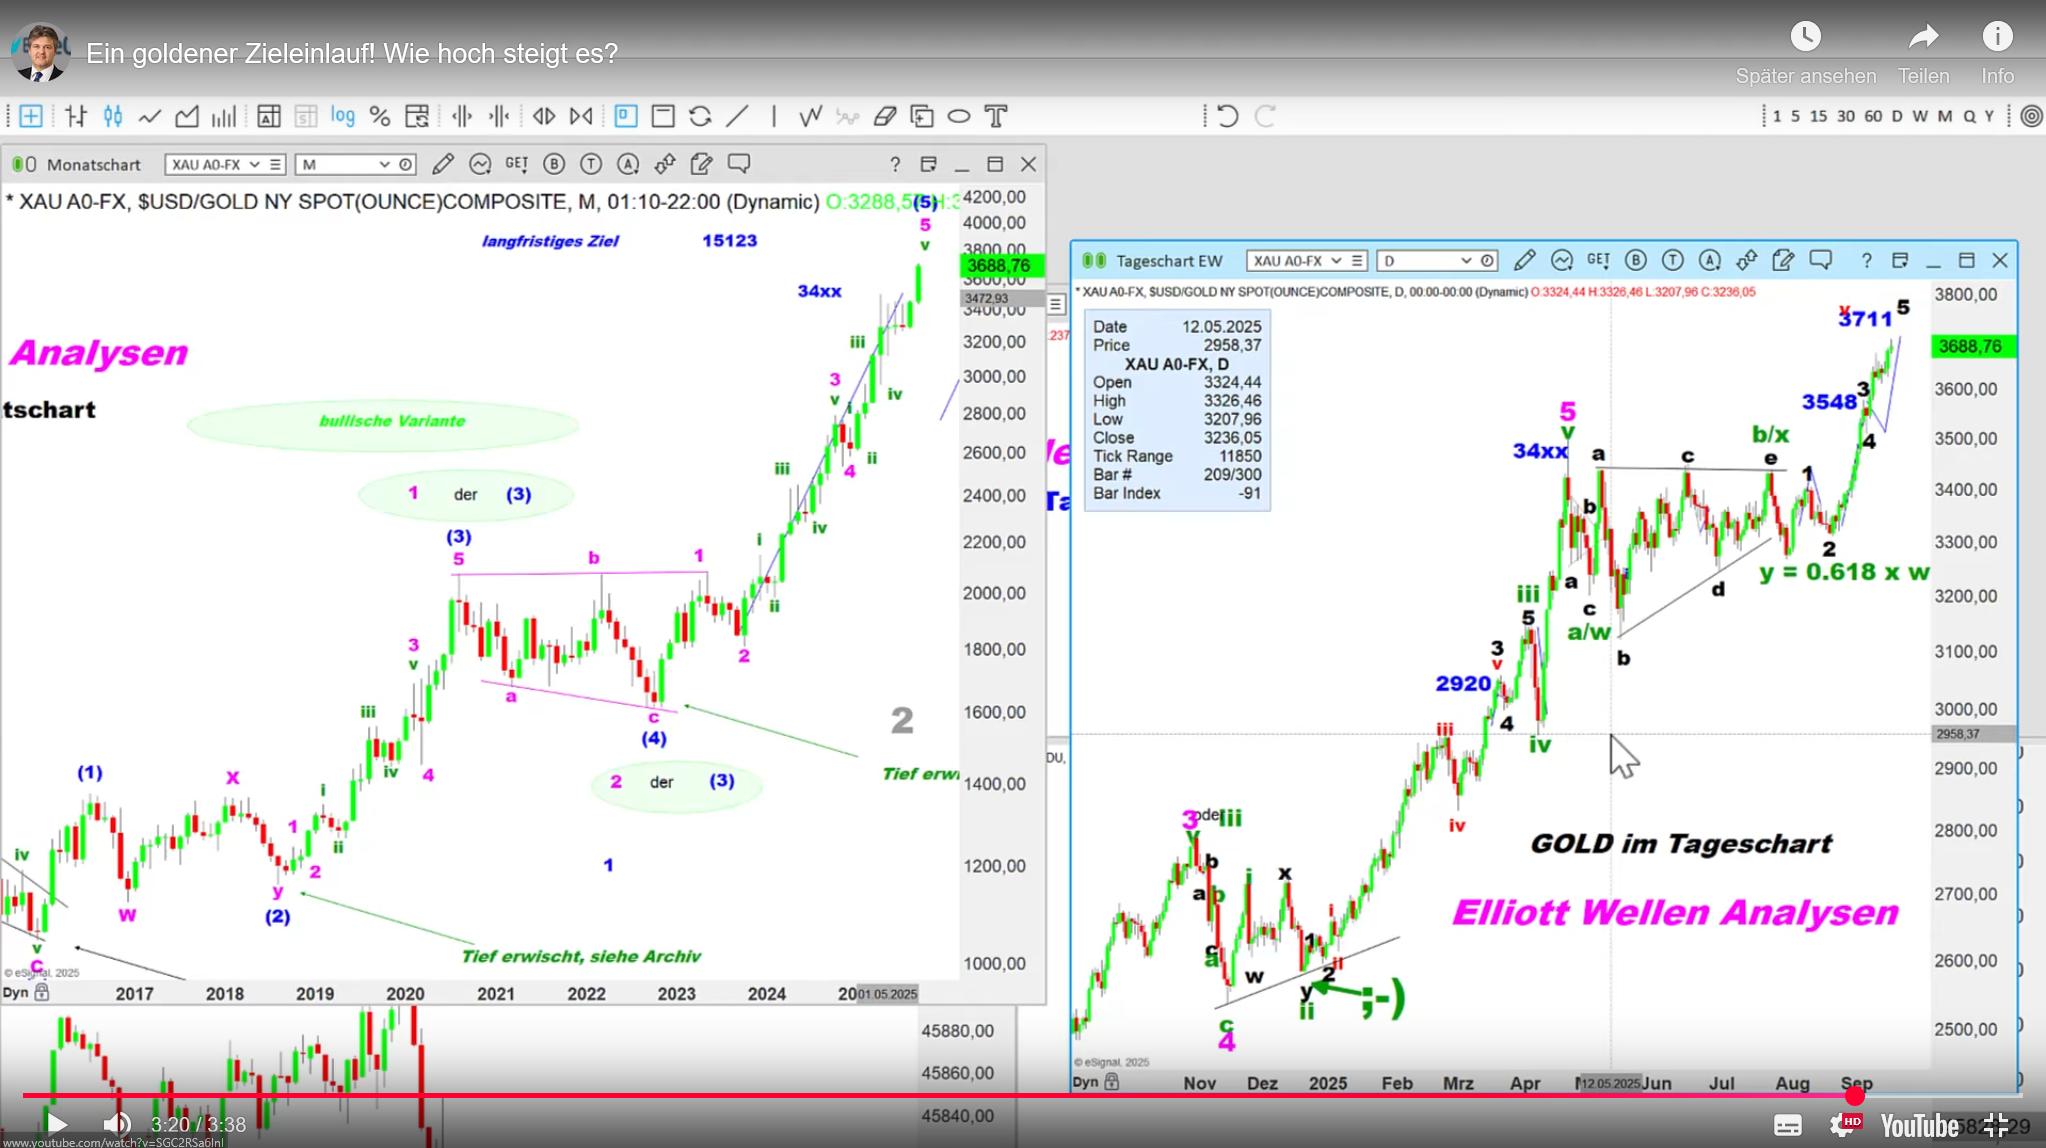Open XAU A0-FX symbol dropdown in Monatschart
2046x1148 pixels.
click(x=254, y=164)
